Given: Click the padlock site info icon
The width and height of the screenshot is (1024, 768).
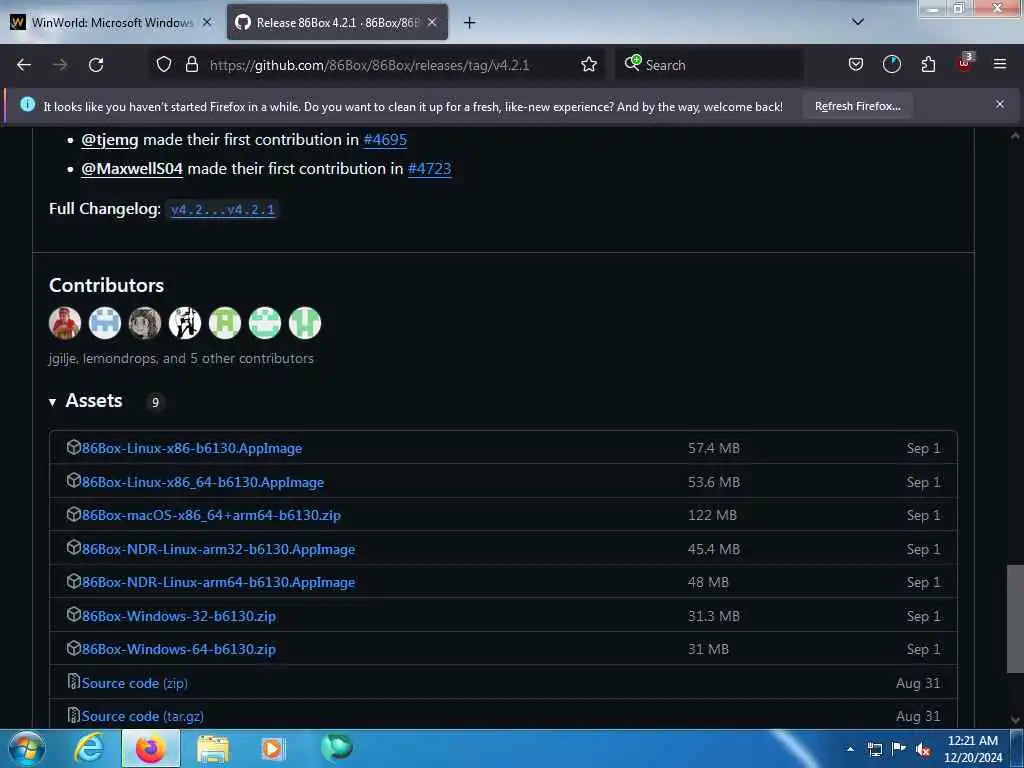Looking at the screenshot, I should pyautogui.click(x=191, y=64).
